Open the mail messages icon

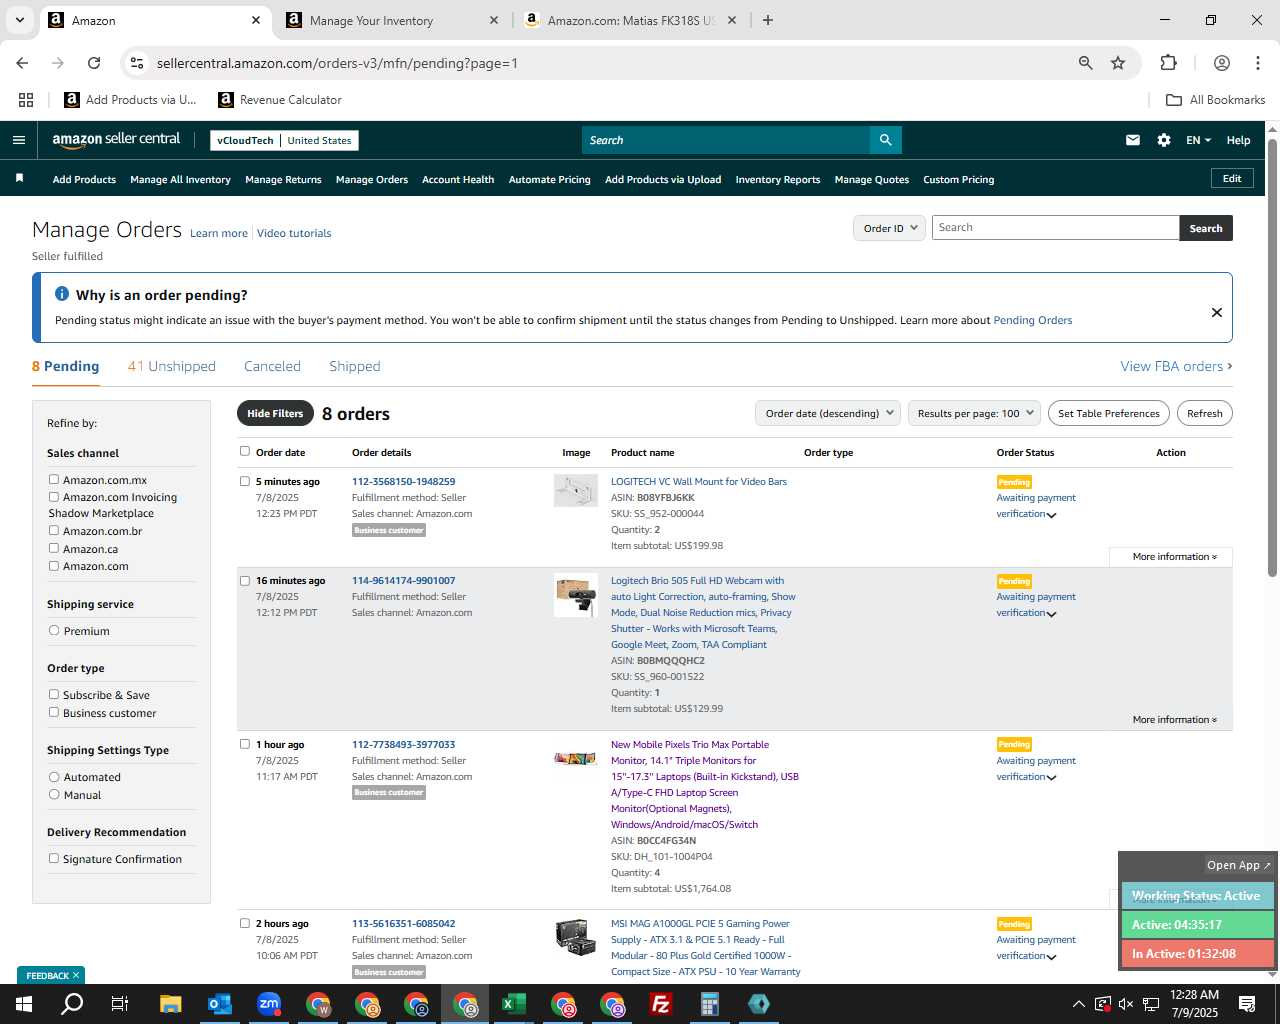pos(1133,140)
